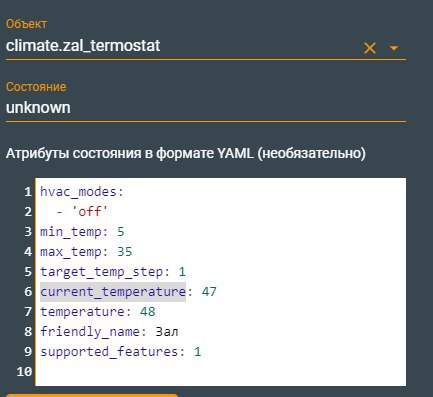Click the YAML attributes heading text

coord(186,153)
